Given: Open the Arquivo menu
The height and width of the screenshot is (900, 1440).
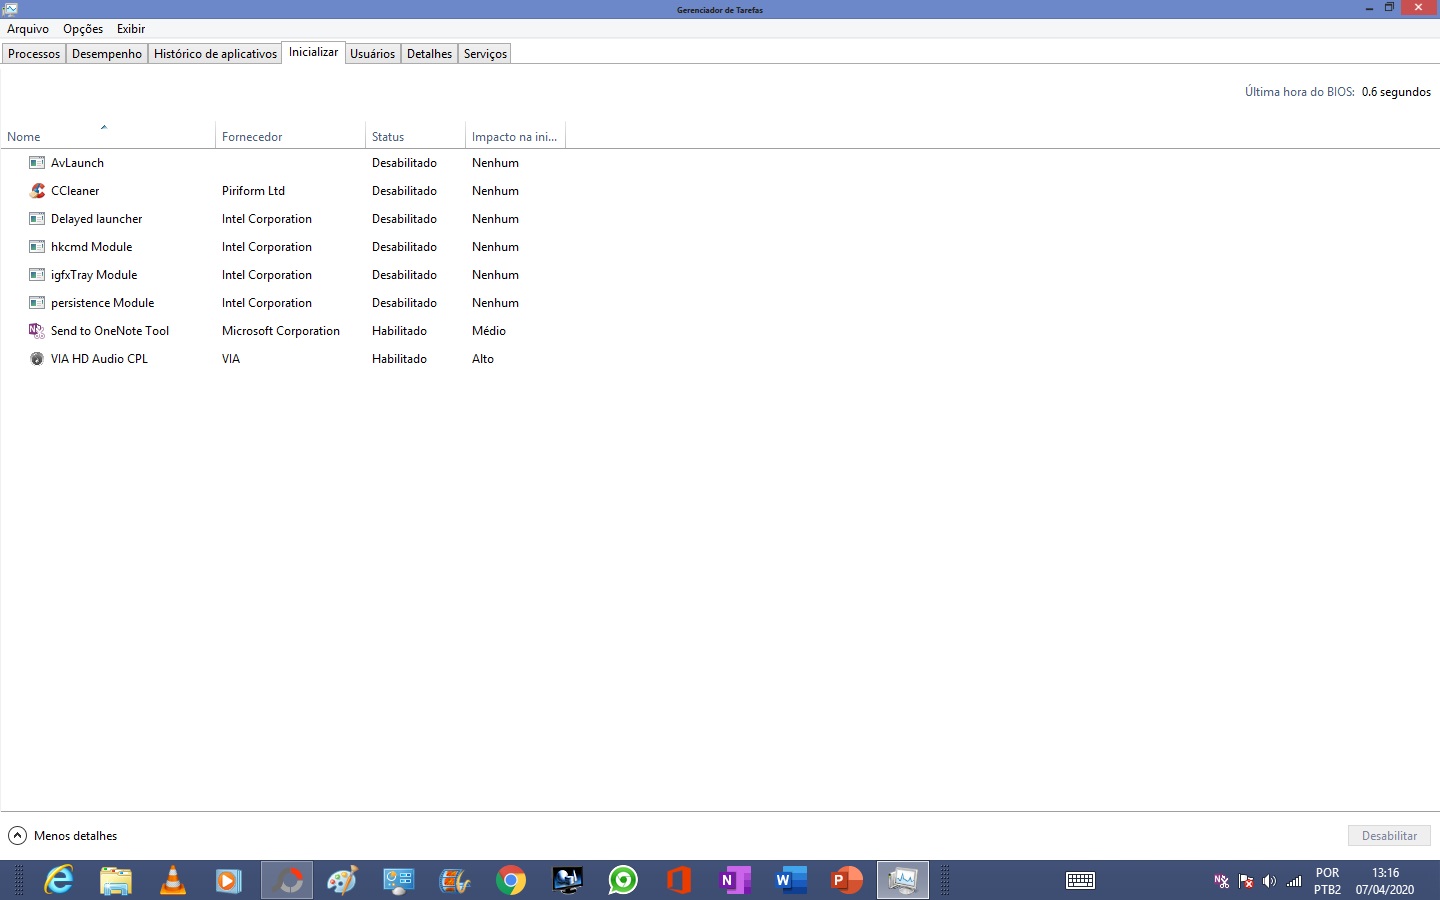Looking at the screenshot, I should point(28,29).
